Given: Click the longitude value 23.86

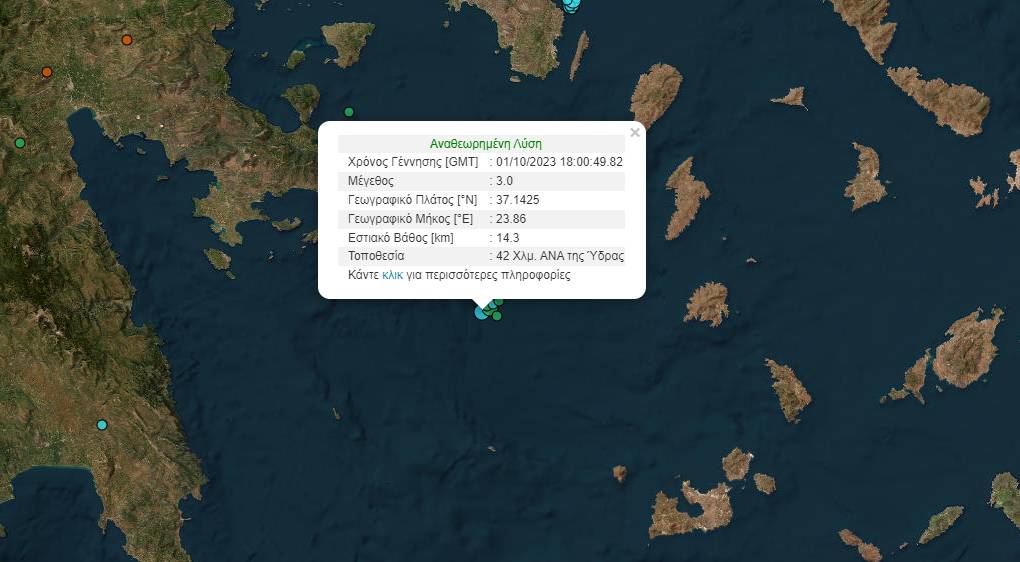Looking at the screenshot, I should click(510, 219).
